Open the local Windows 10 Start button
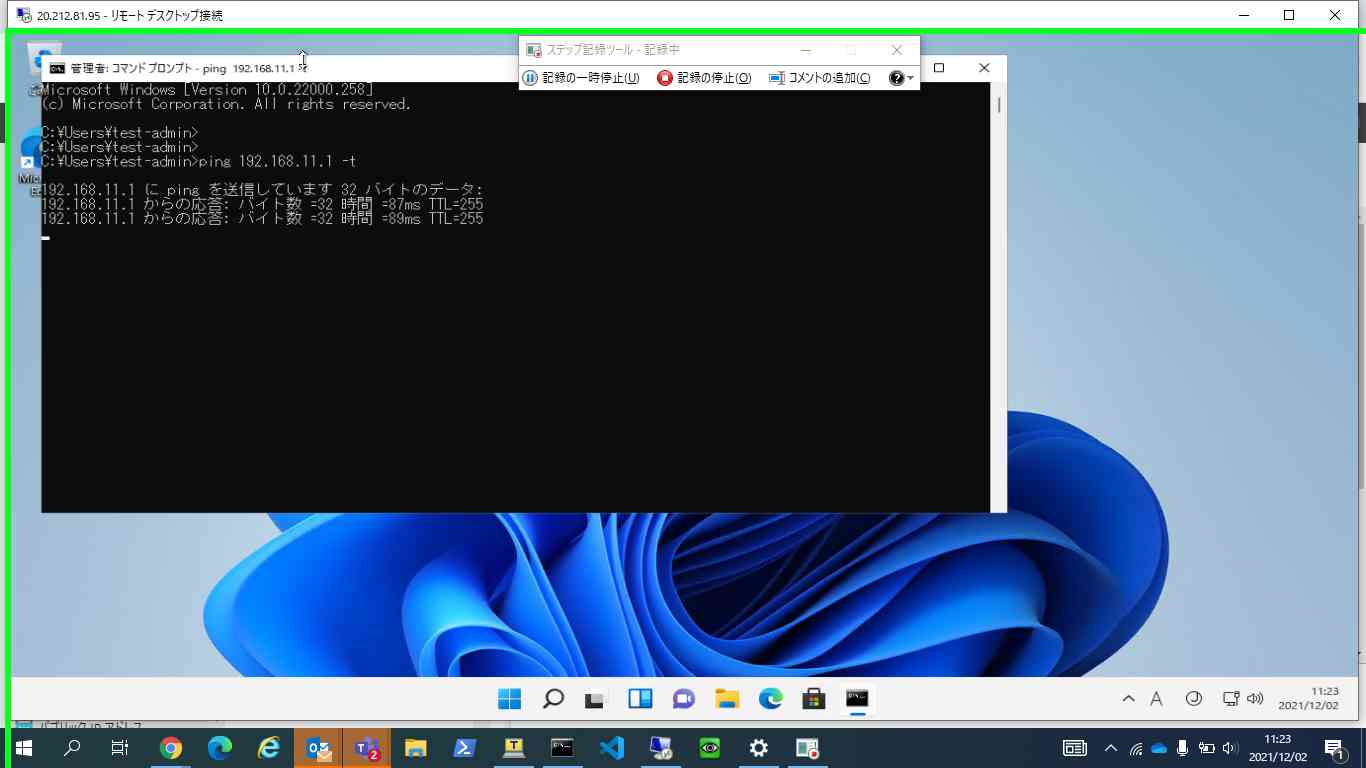This screenshot has height=768, width=1366. click(23, 748)
